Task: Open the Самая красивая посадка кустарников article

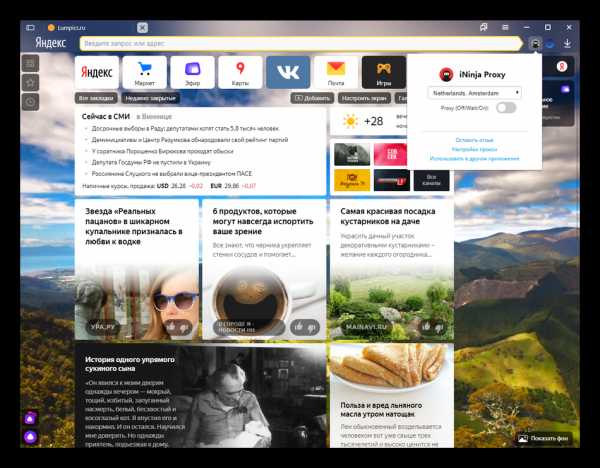Action: click(392, 269)
